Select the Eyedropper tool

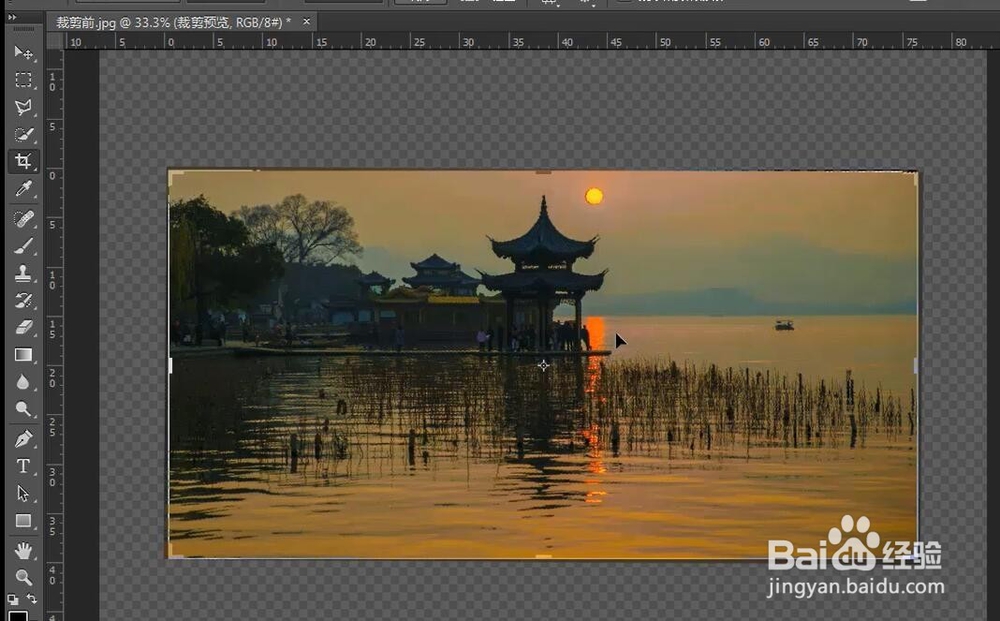[x=23, y=189]
